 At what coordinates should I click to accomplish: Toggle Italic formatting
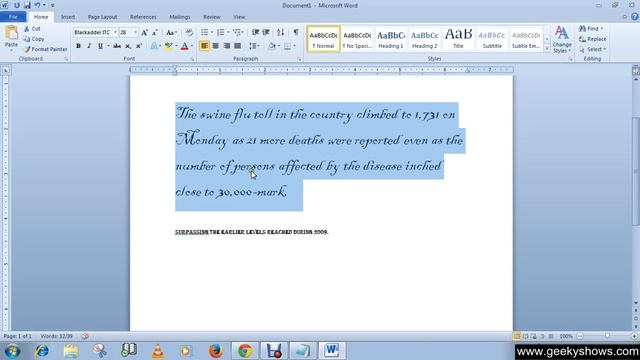(89, 46)
